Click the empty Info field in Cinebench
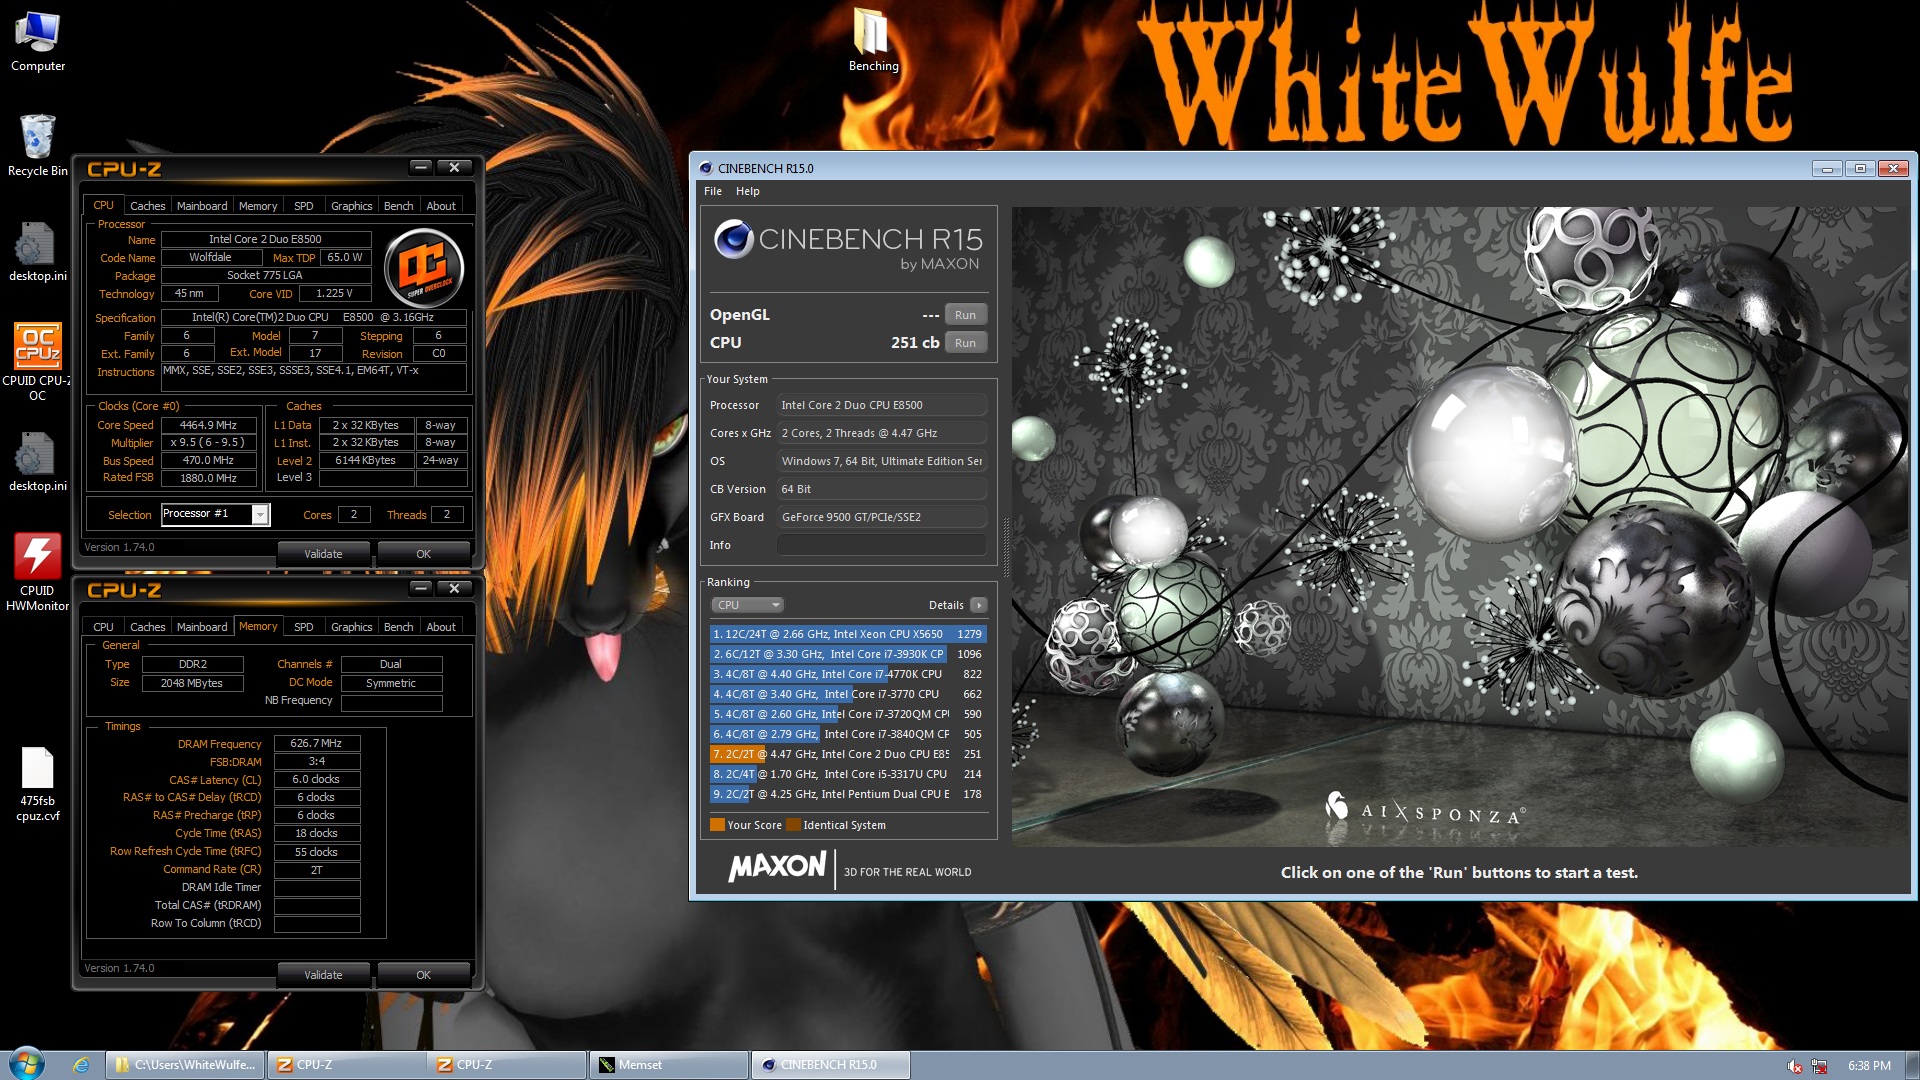Image resolution: width=1920 pixels, height=1080 pixels. coord(882,545)
